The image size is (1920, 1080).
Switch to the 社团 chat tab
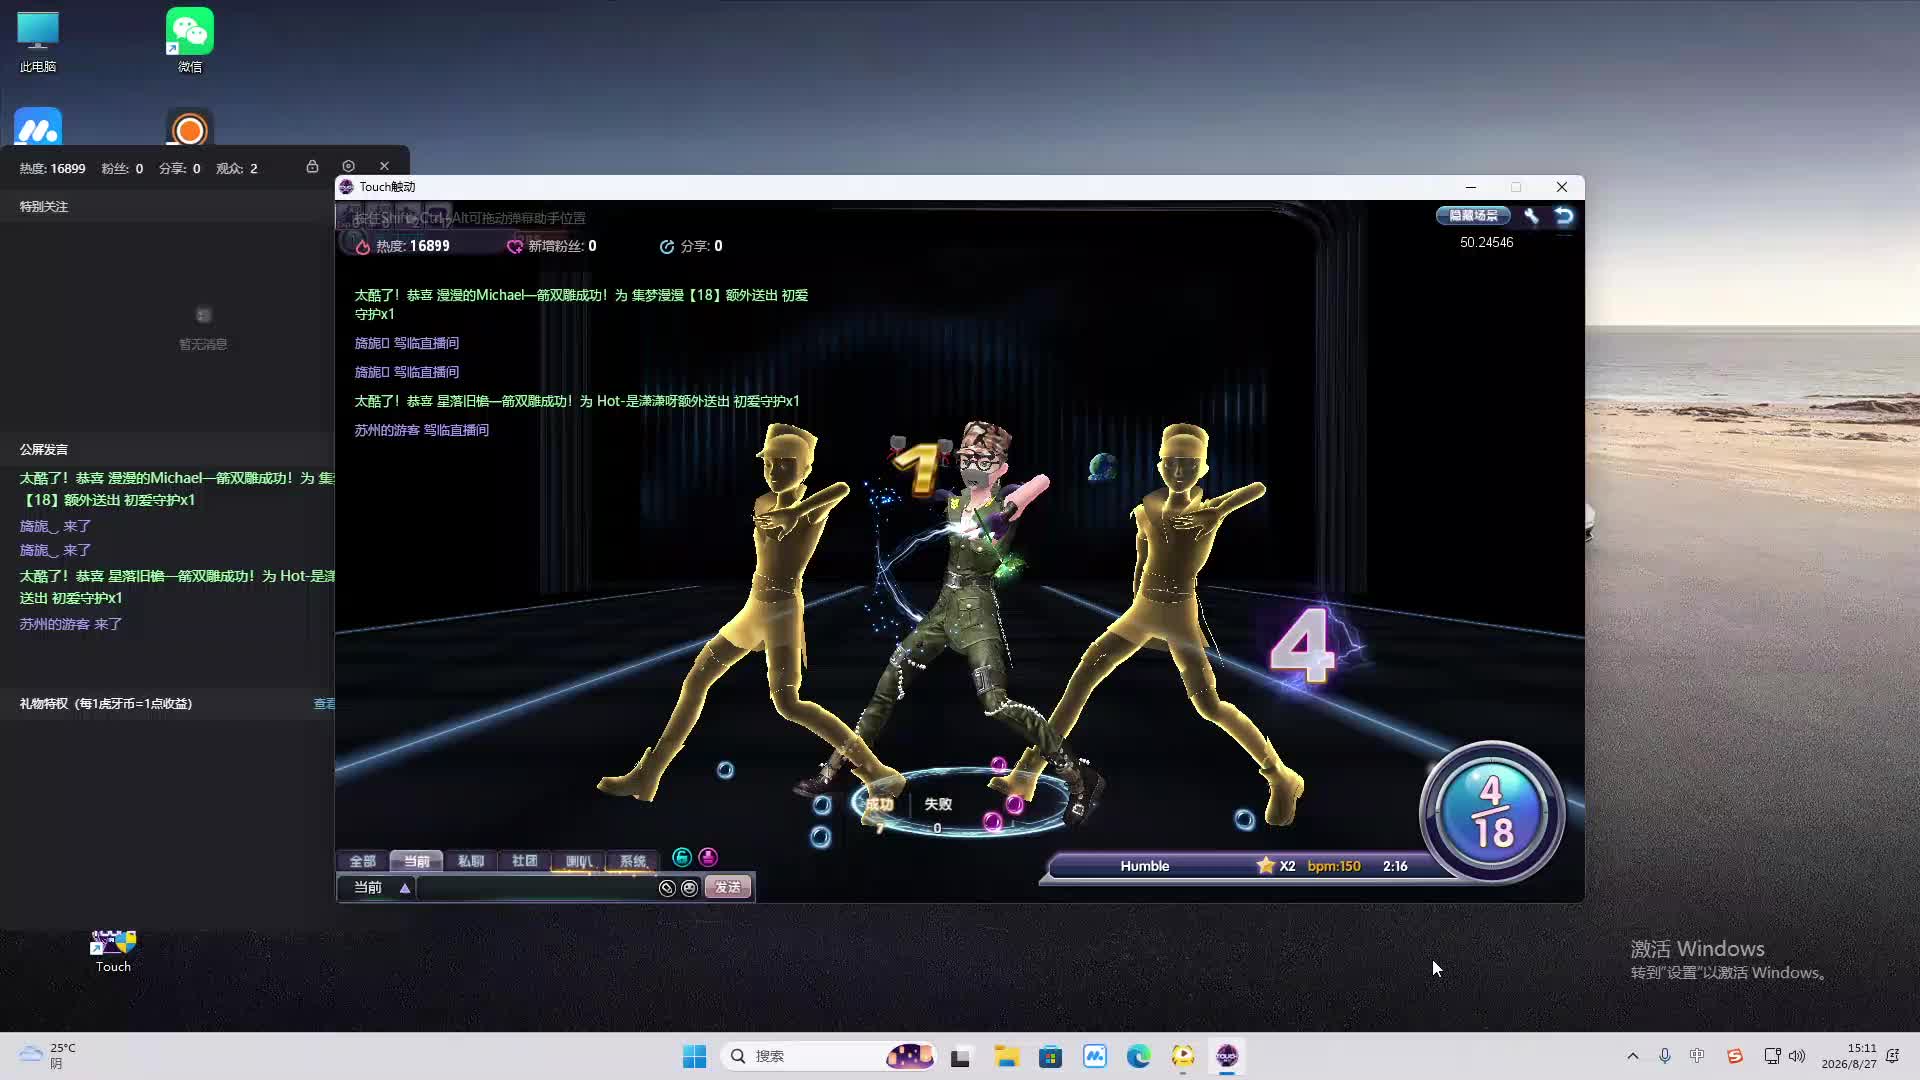pos(524,861)
